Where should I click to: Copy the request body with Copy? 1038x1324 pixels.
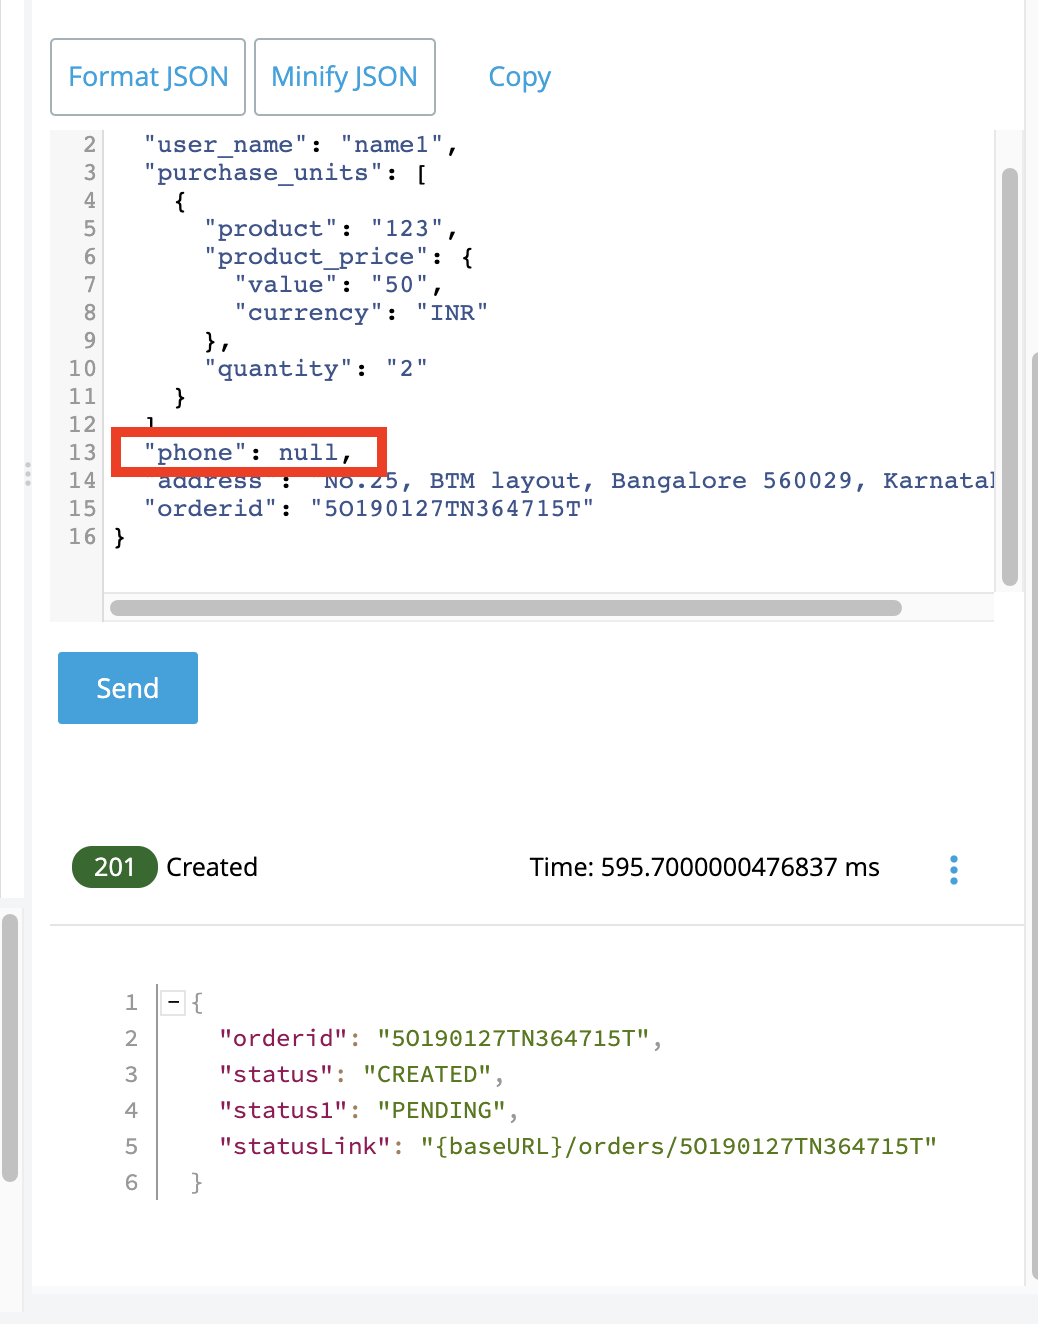(519, 77)
